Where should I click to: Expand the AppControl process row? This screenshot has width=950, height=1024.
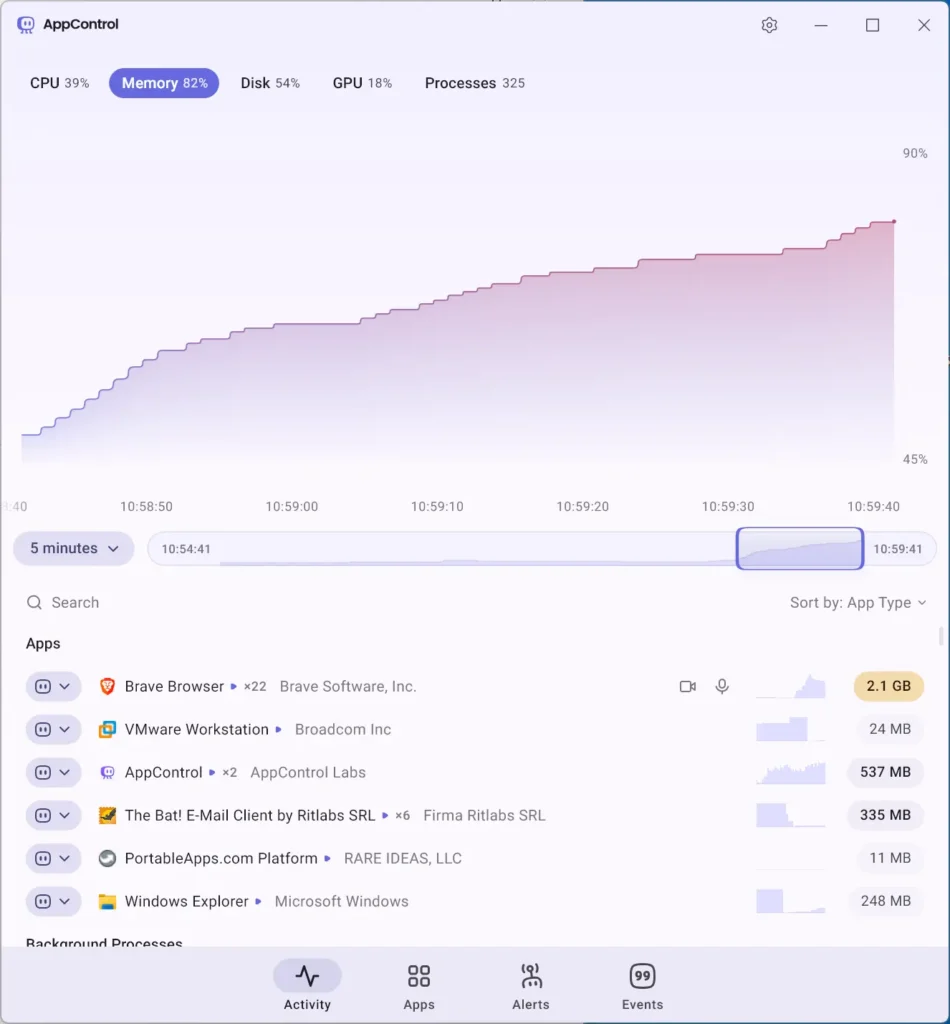63,772
